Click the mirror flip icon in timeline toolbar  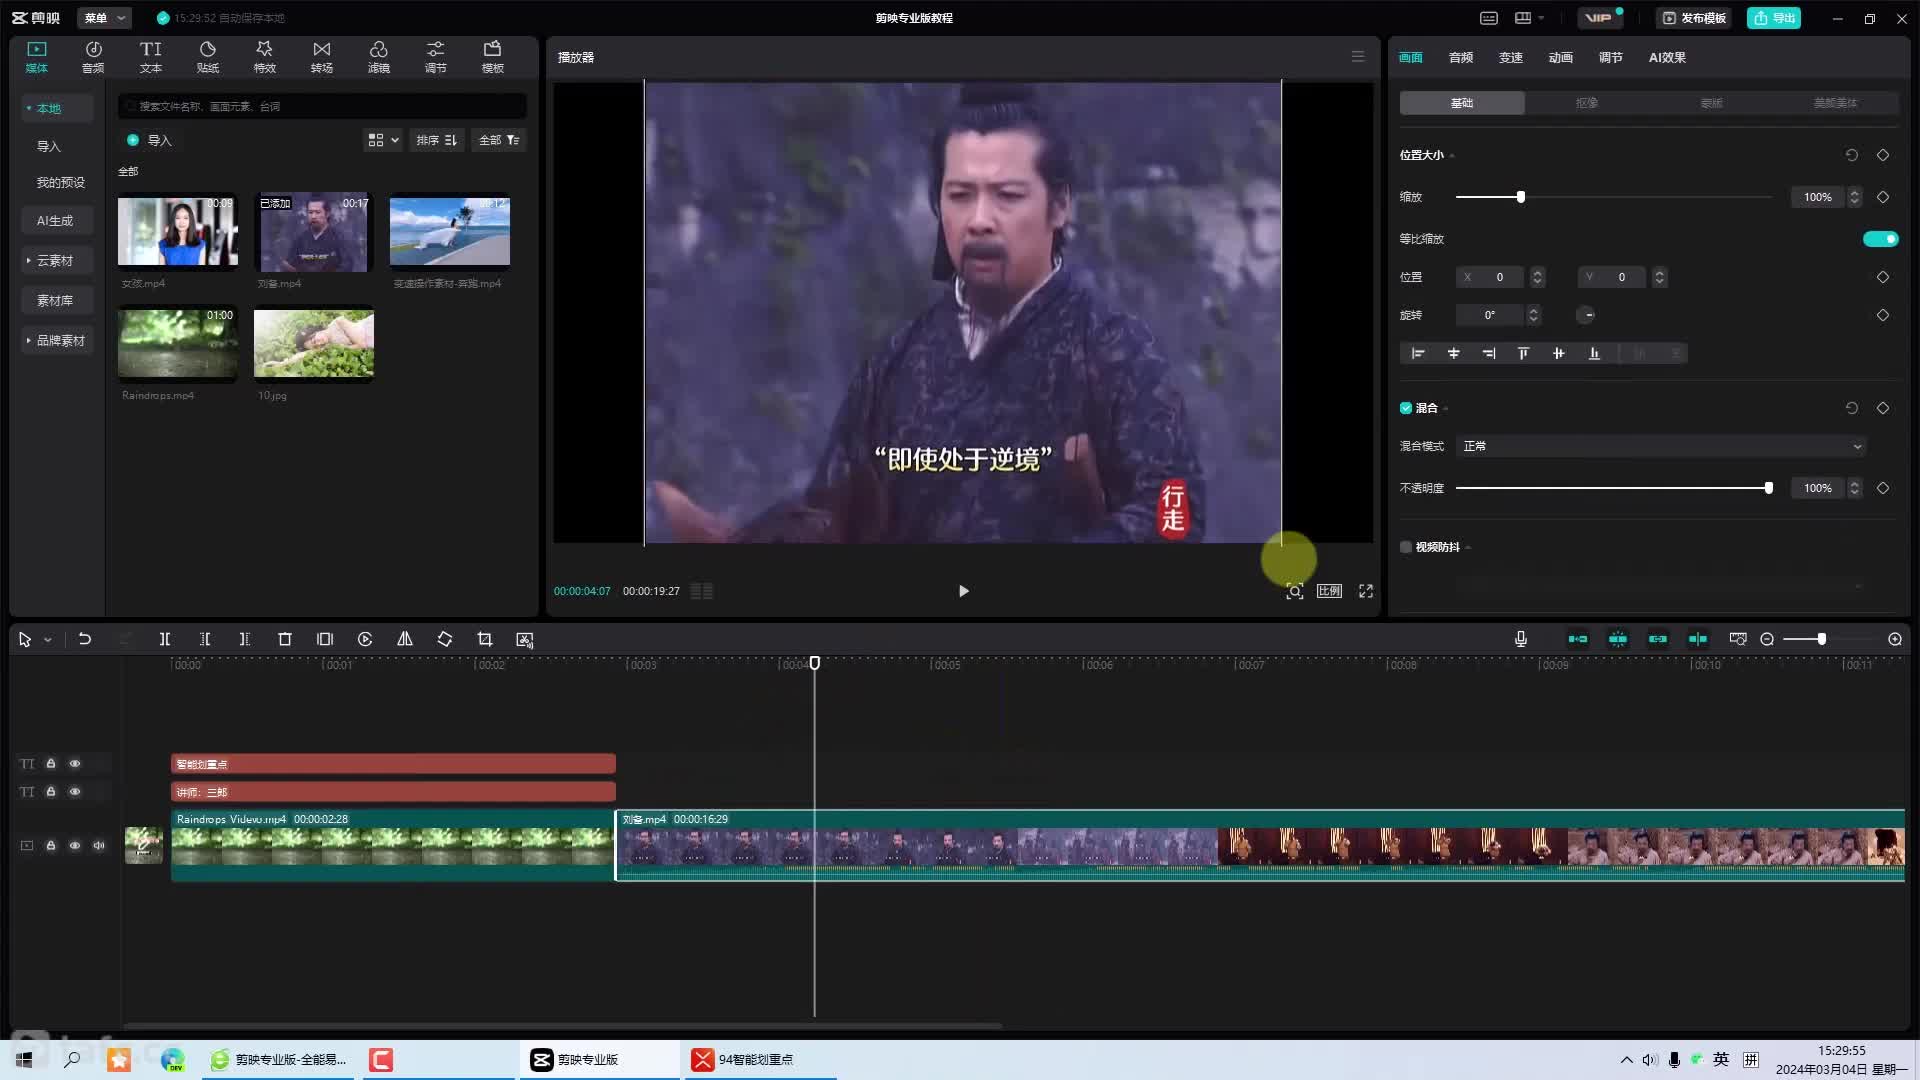(405, 639)
